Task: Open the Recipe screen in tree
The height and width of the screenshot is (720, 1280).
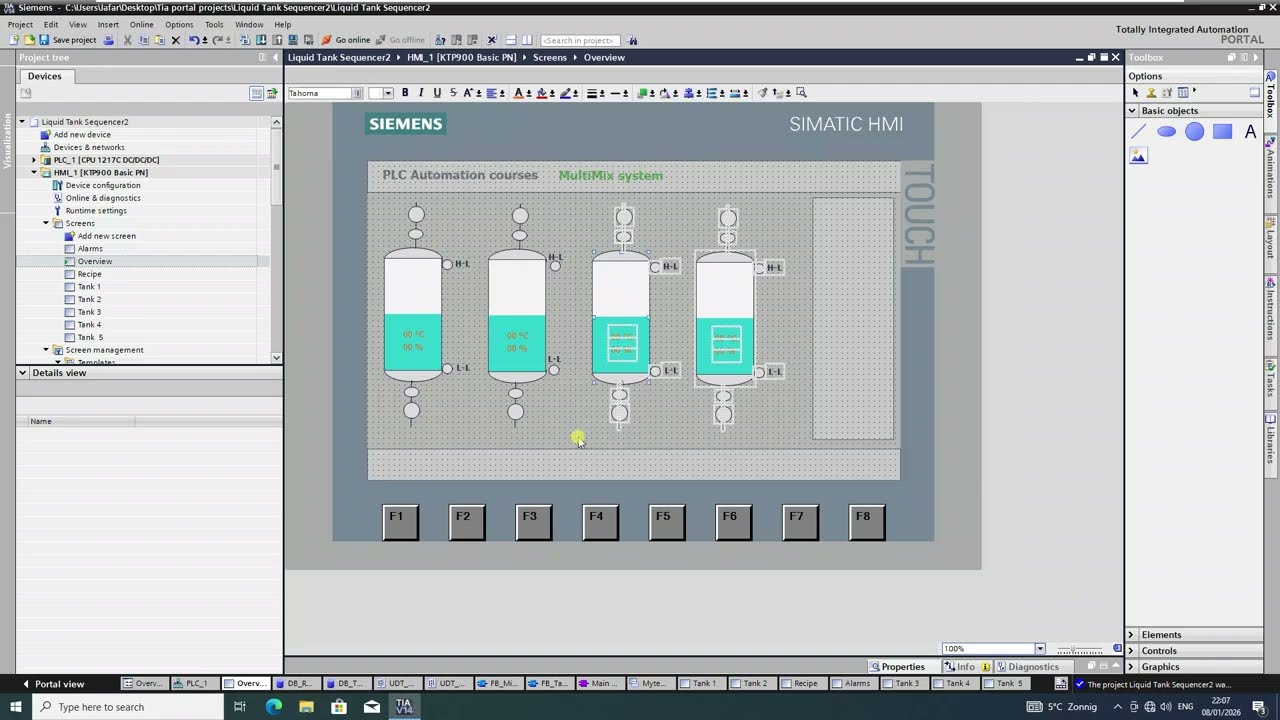Action: click(89, 274)
